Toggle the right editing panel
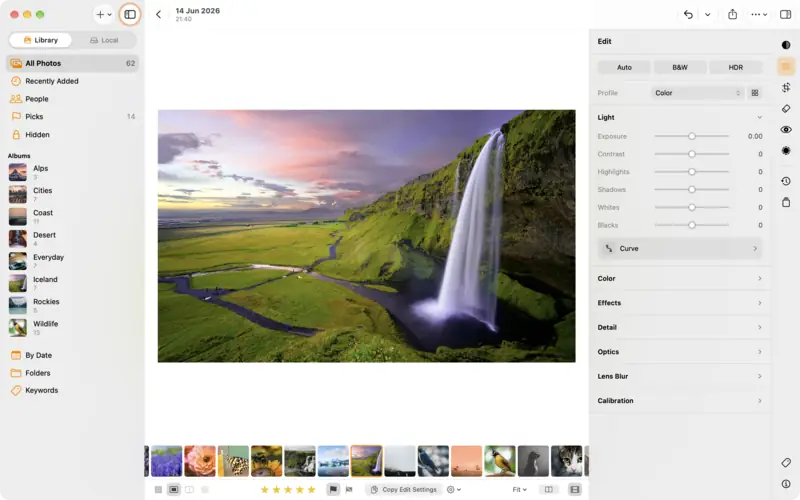 pos(785,14)
